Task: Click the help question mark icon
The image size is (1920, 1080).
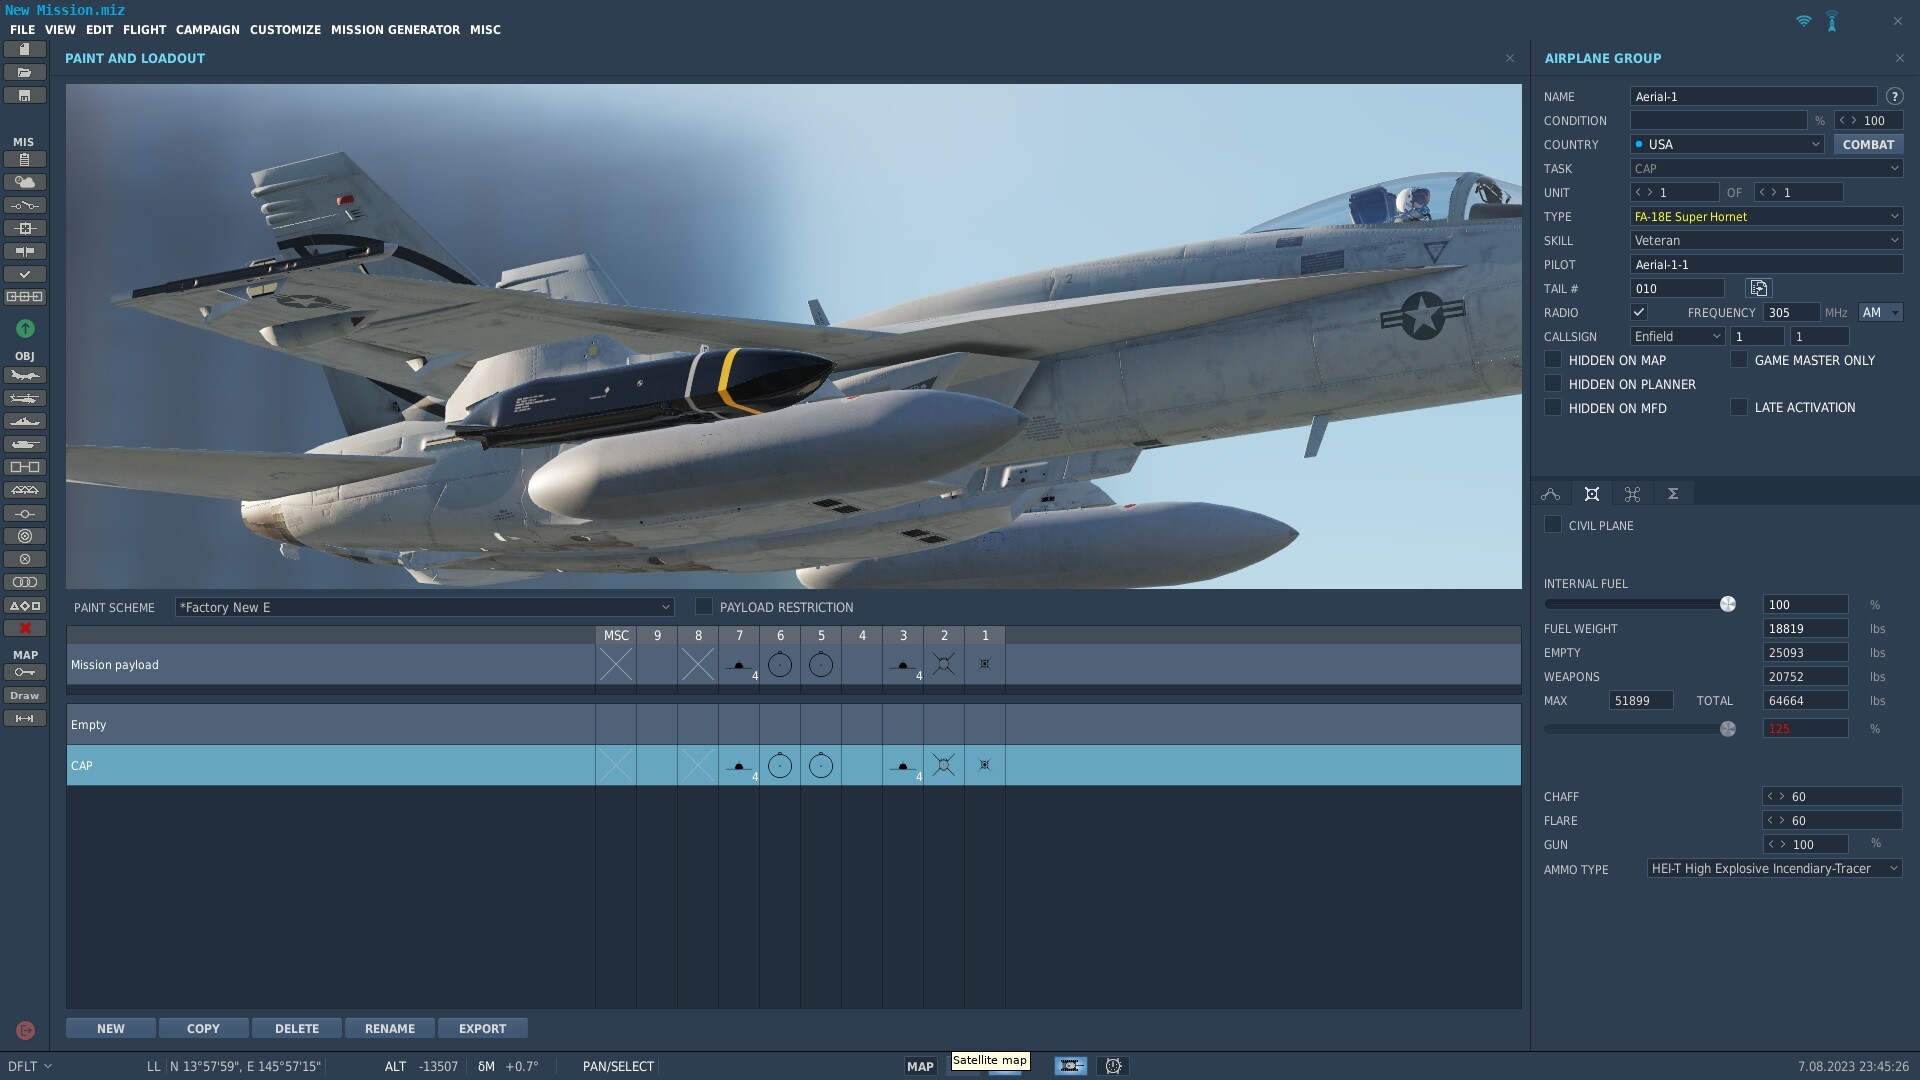Action: click(x=1894, y=96)
